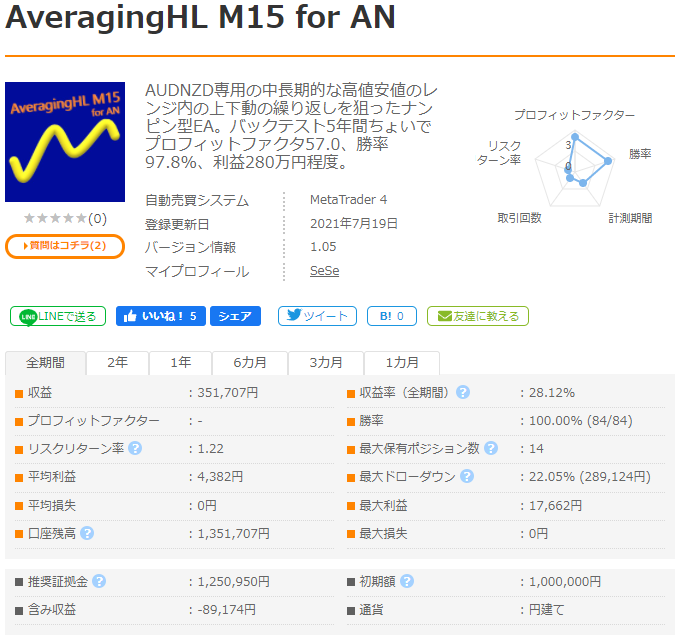Click the 22.05% (289,124円) drawdown value
This screenshot has width=680, height=635.
tap(590, 477)
